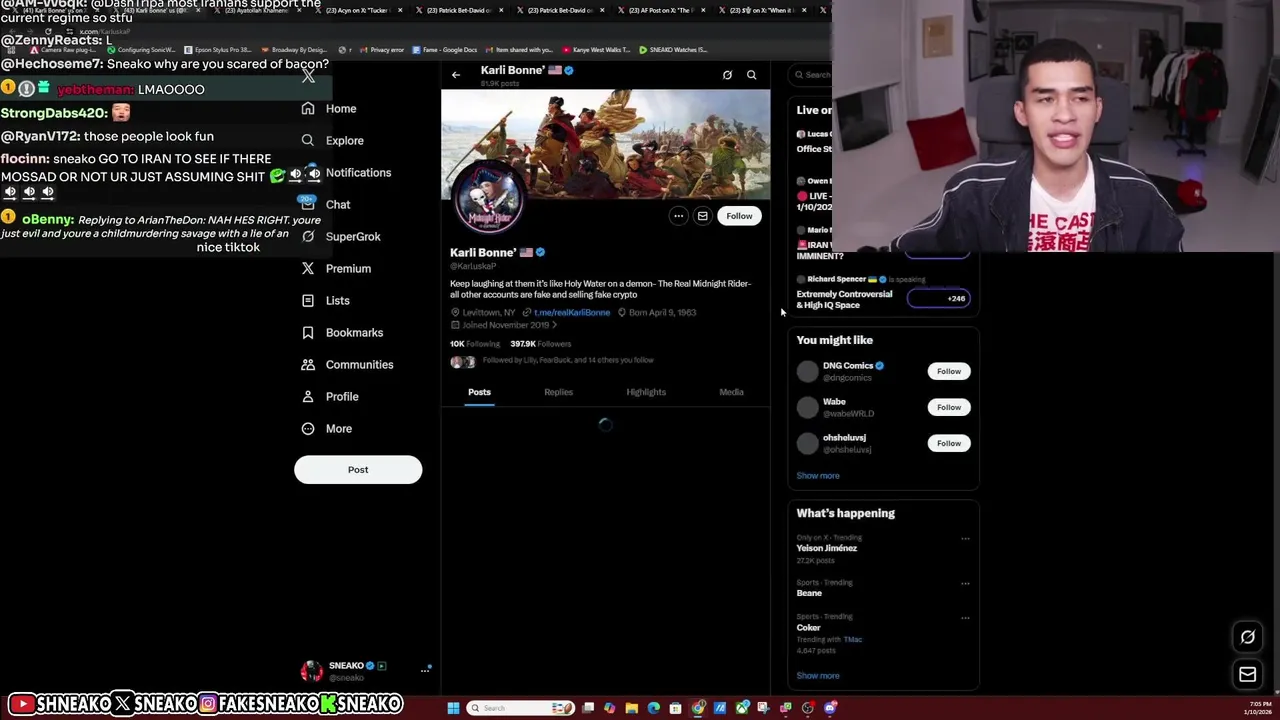Open the Beane trending topic

point(809,593)
